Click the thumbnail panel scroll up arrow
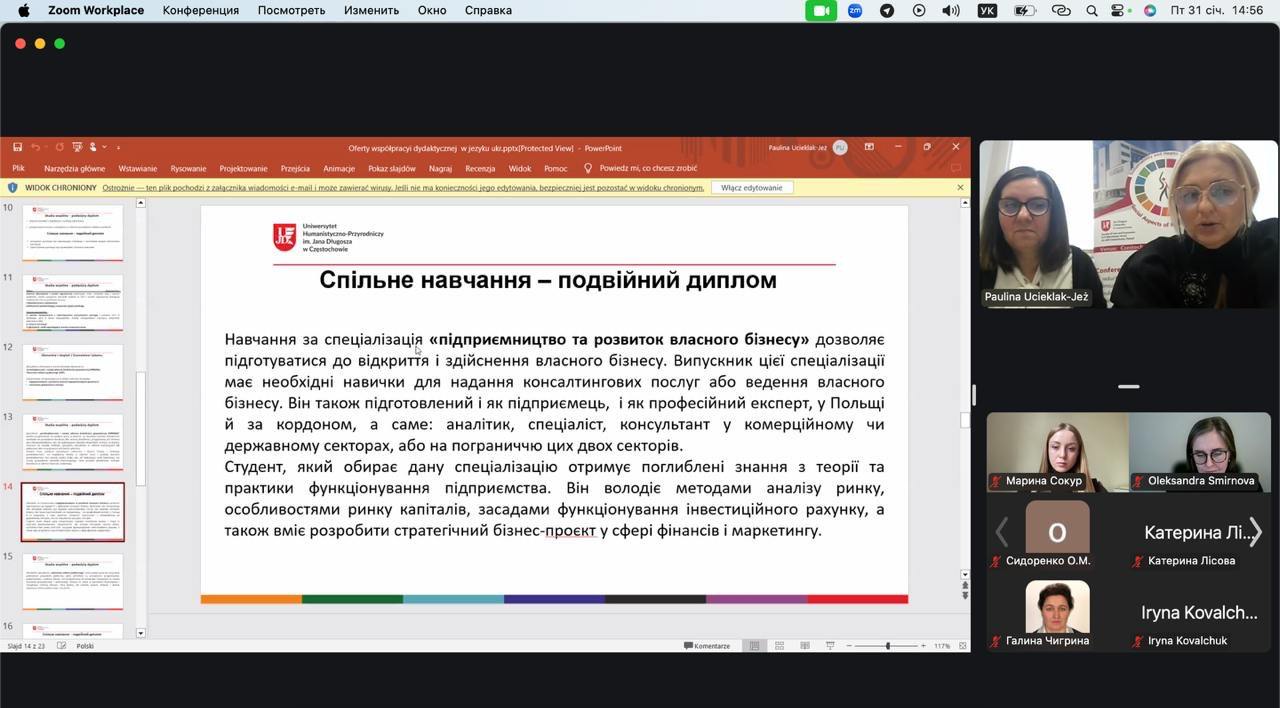 [x=140, y=203]
